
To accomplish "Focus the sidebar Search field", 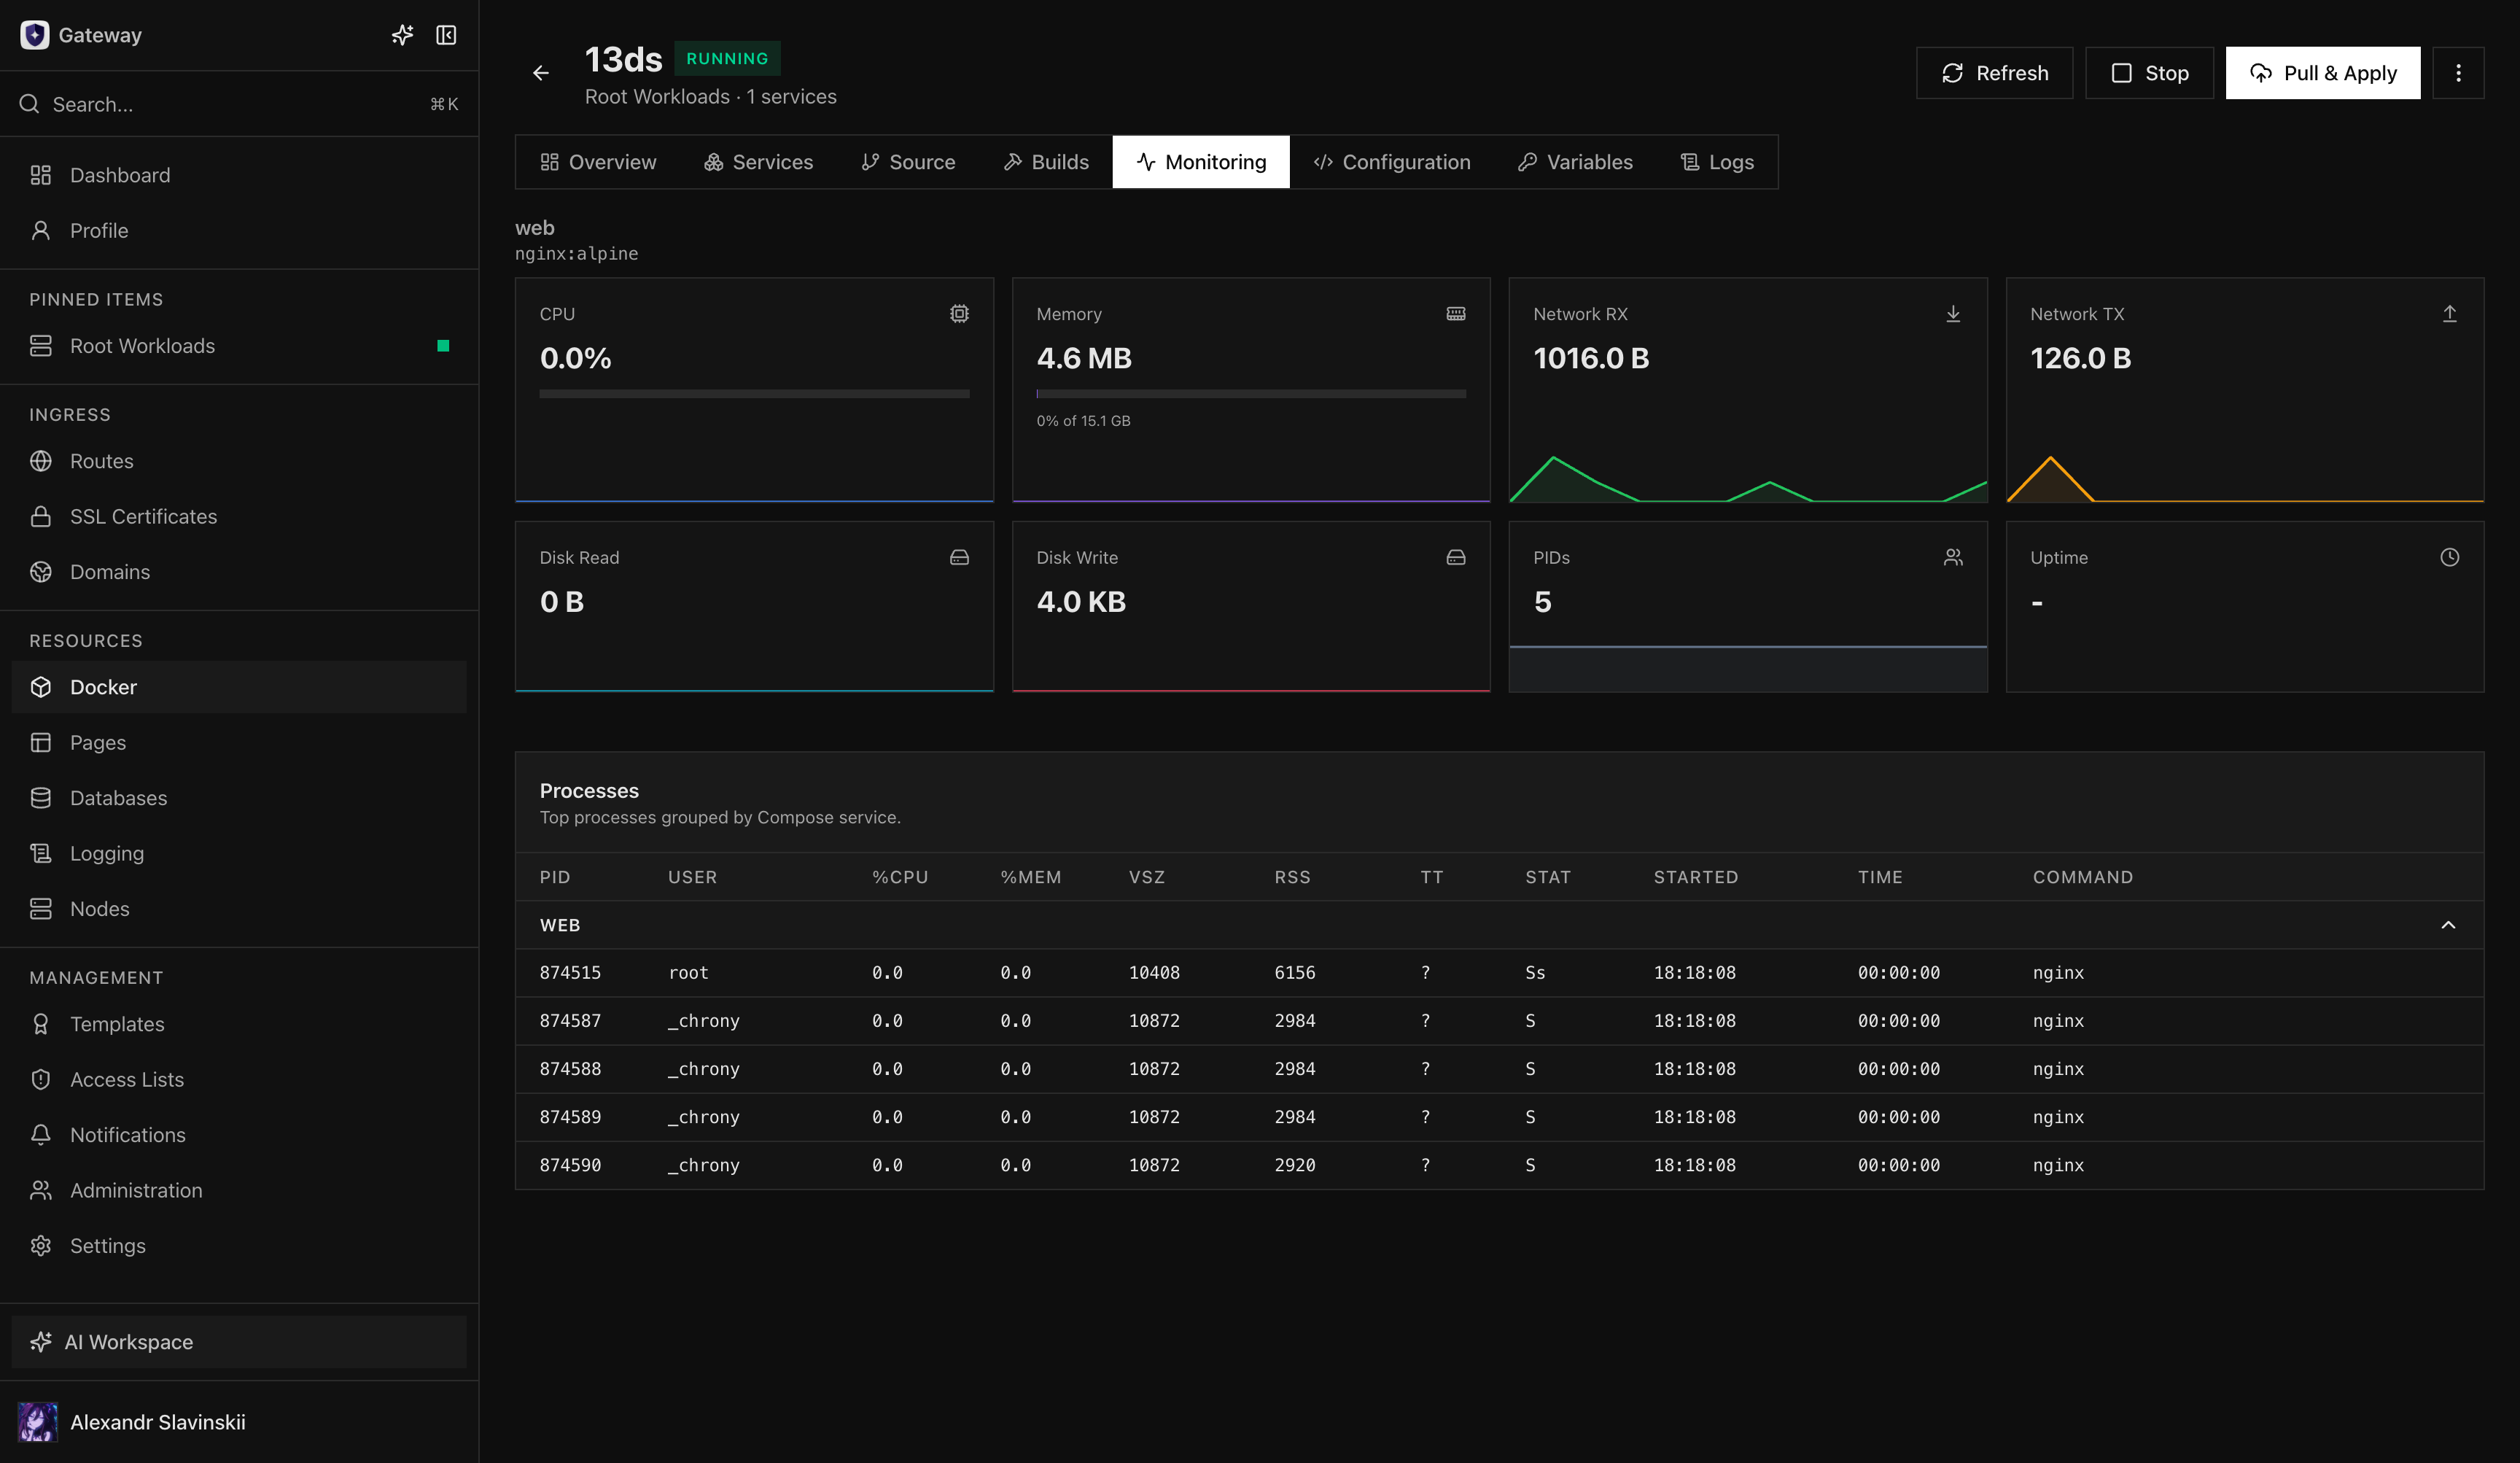I will (239, 104).
